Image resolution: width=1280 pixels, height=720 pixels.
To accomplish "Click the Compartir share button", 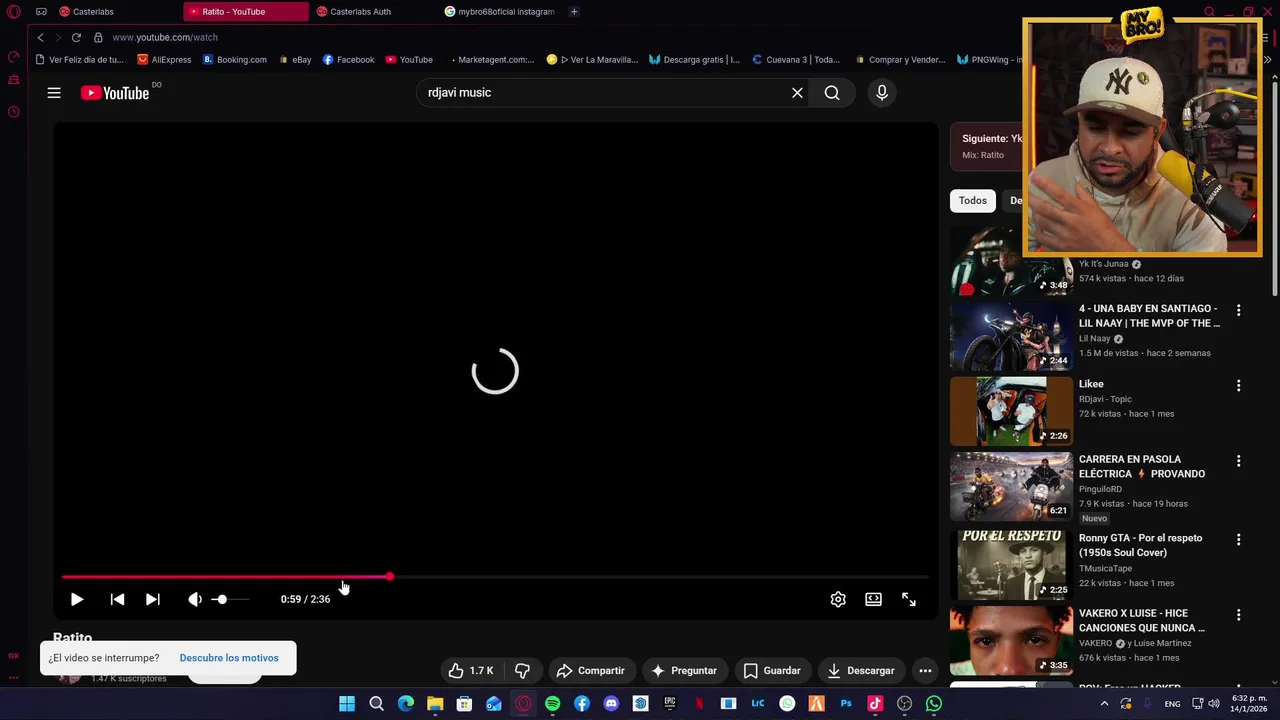I will (x=590, y=671).
